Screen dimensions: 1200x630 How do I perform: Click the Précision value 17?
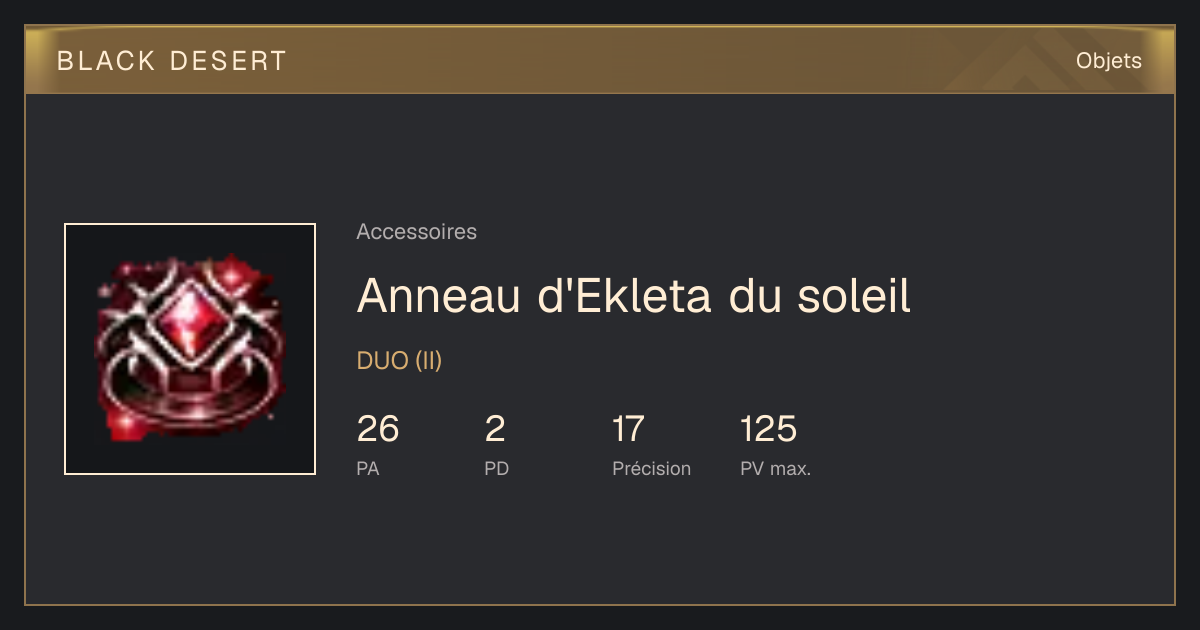628,429
